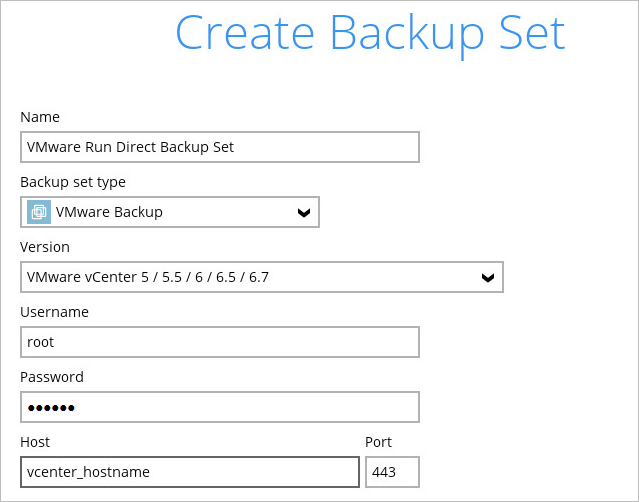Focus the Username field containing root
The width and height of the screenshot is (639, 502).
coord(219,342)
